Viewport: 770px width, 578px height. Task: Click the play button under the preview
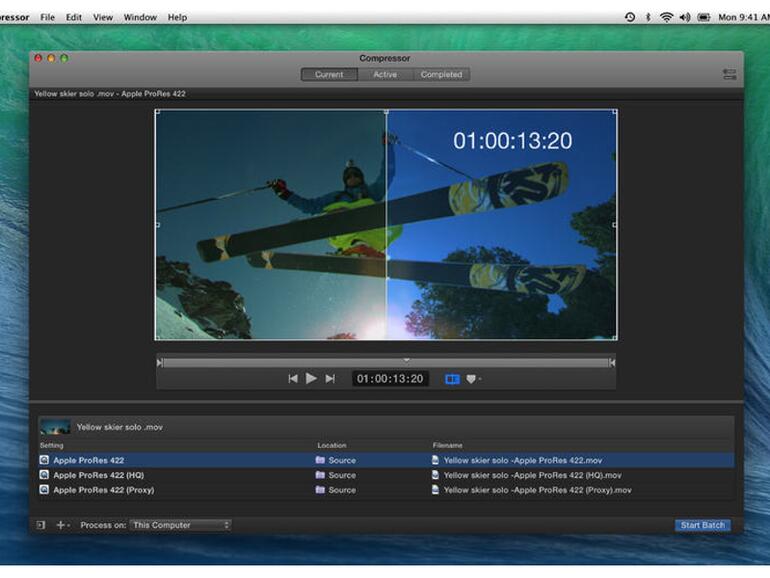[311, 379]
